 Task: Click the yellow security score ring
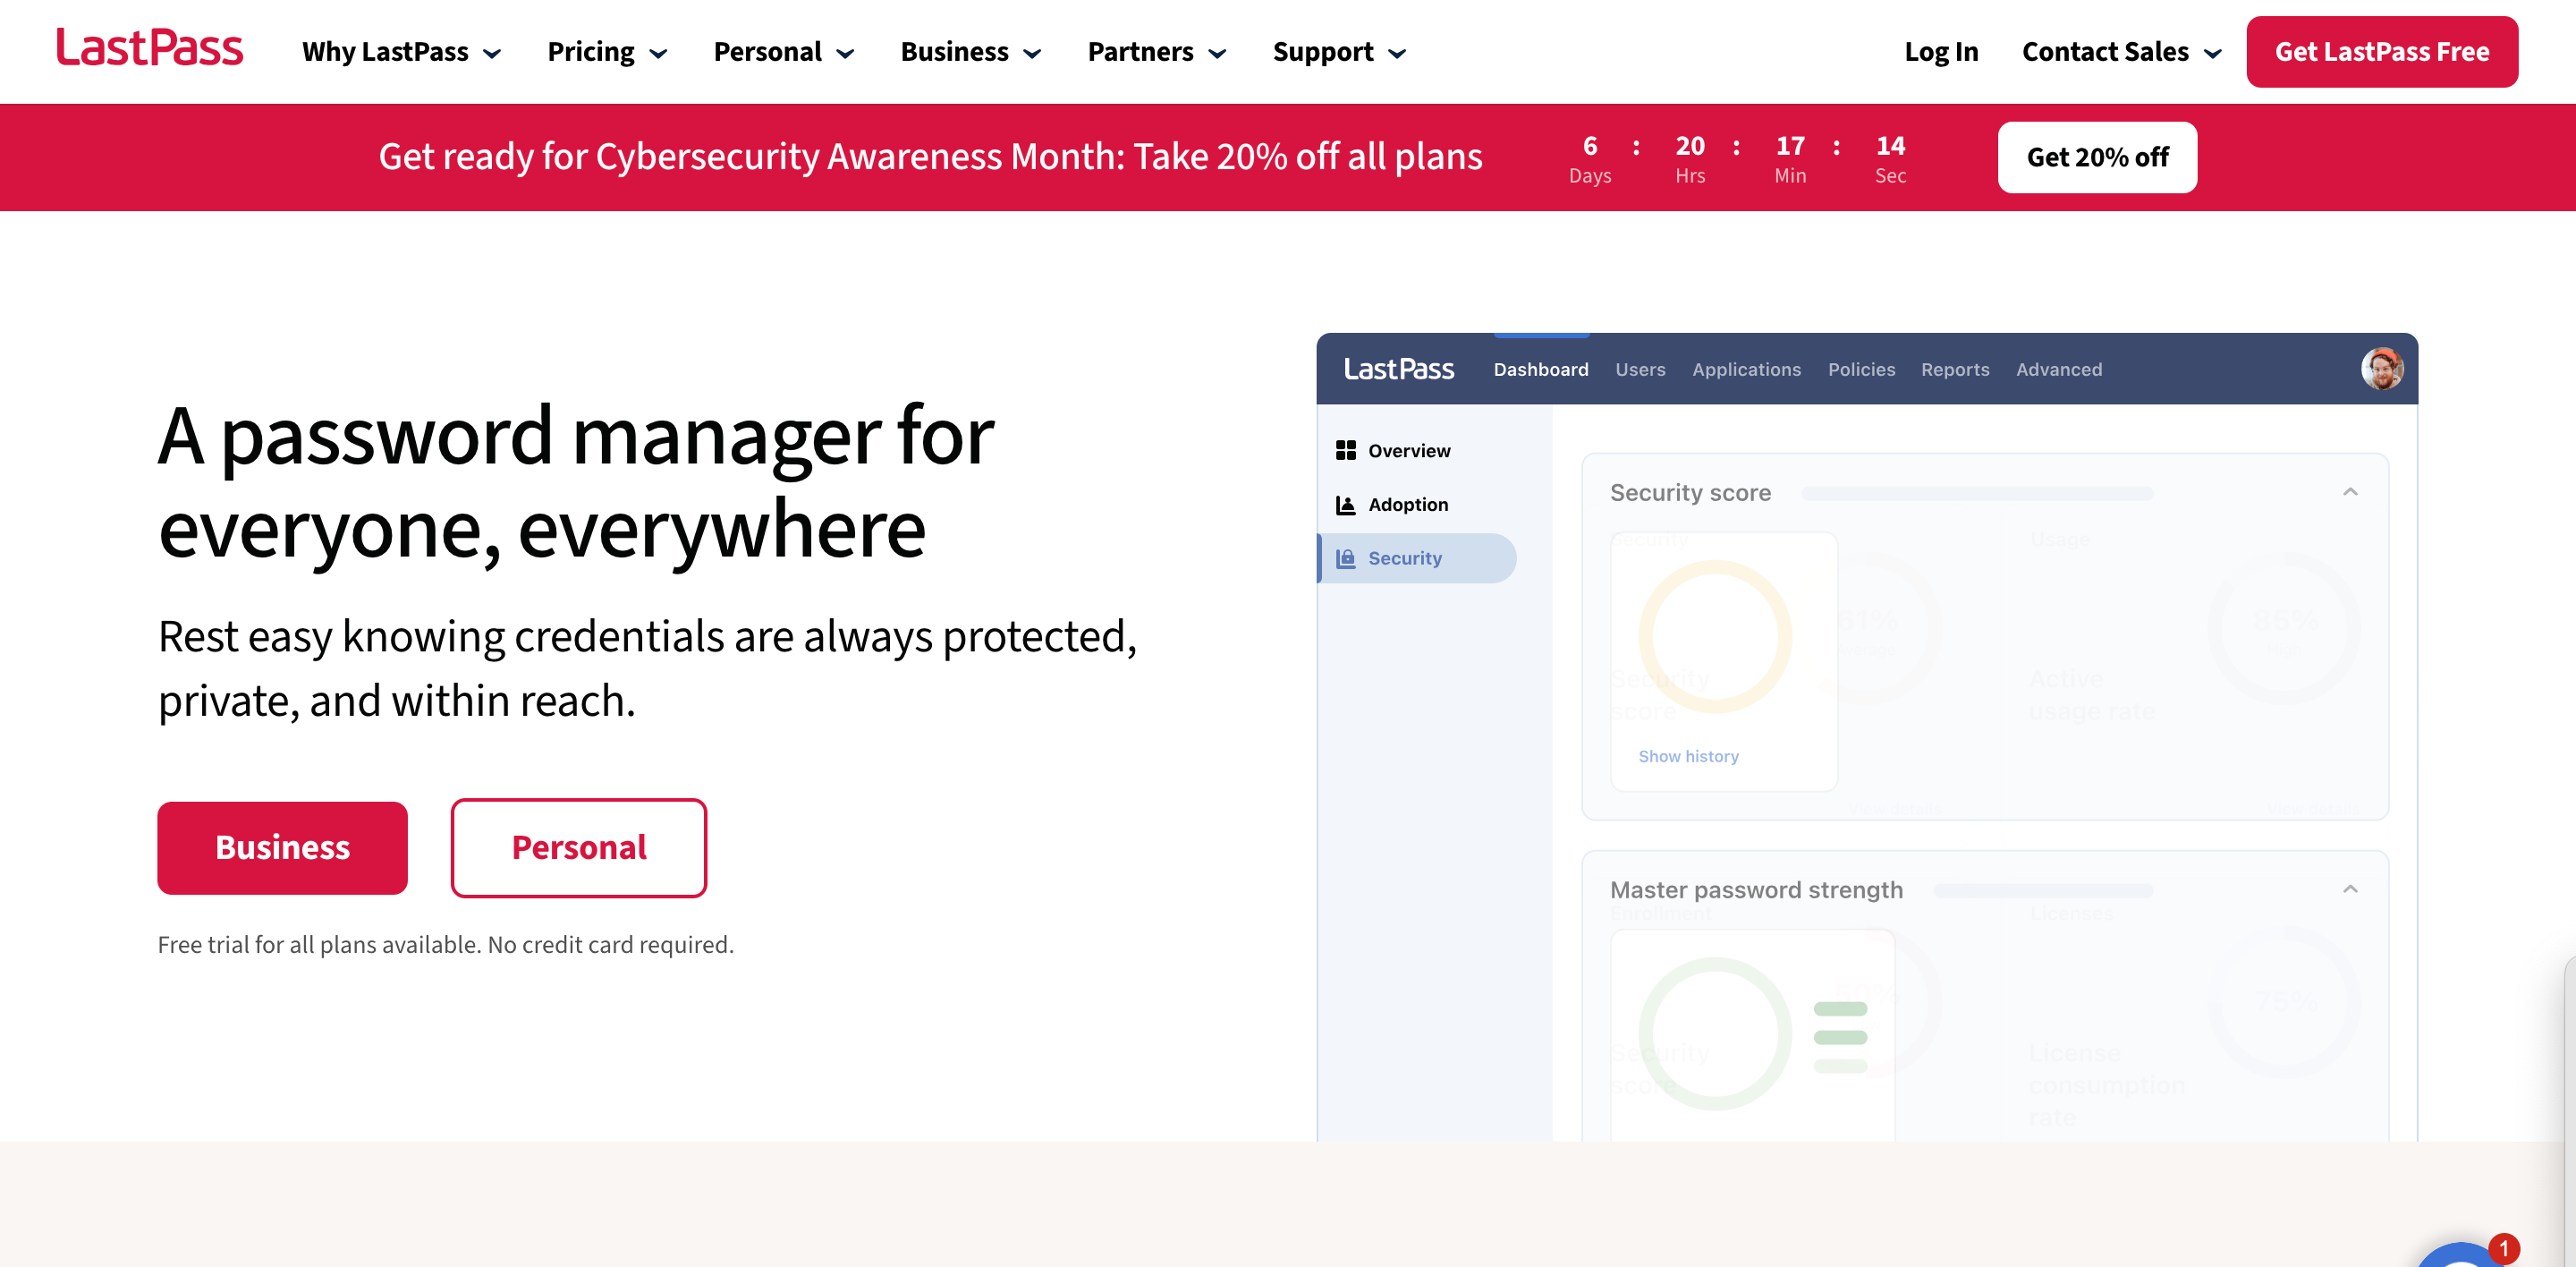tap(1715, 636)
